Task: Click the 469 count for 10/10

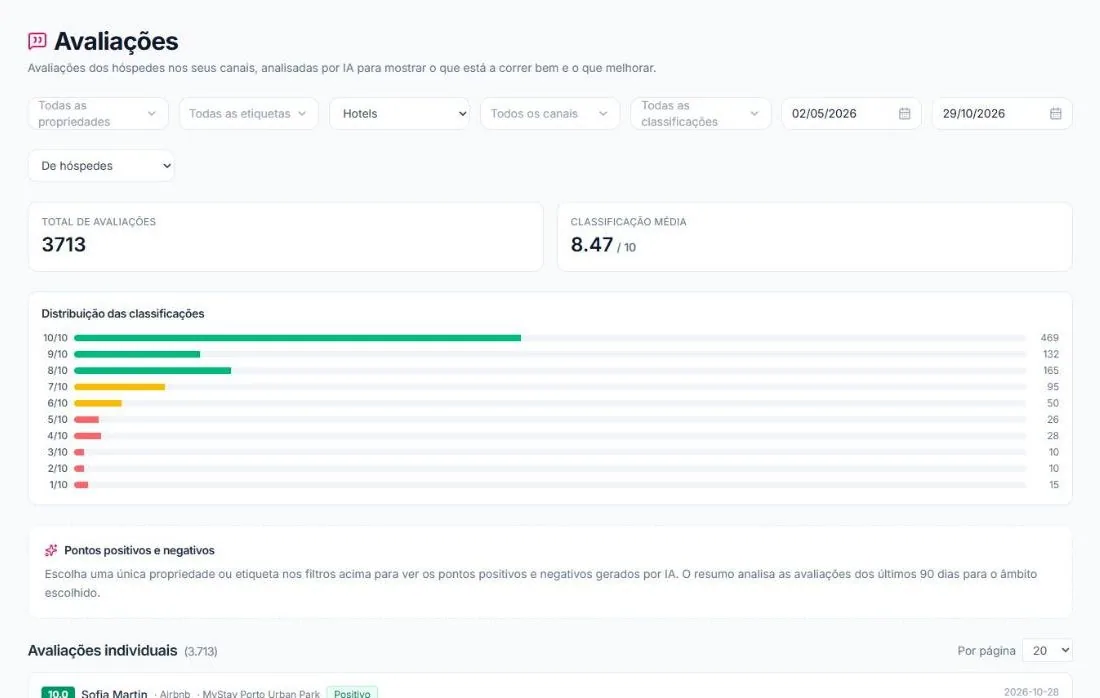Action: [1049, 338]
